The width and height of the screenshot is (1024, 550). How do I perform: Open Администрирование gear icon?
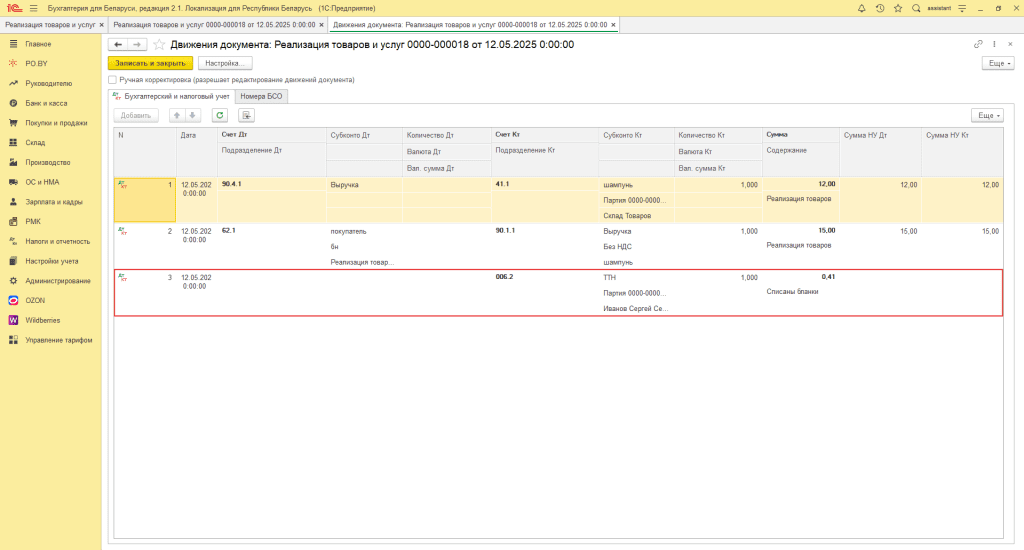(x=13, y=281)
